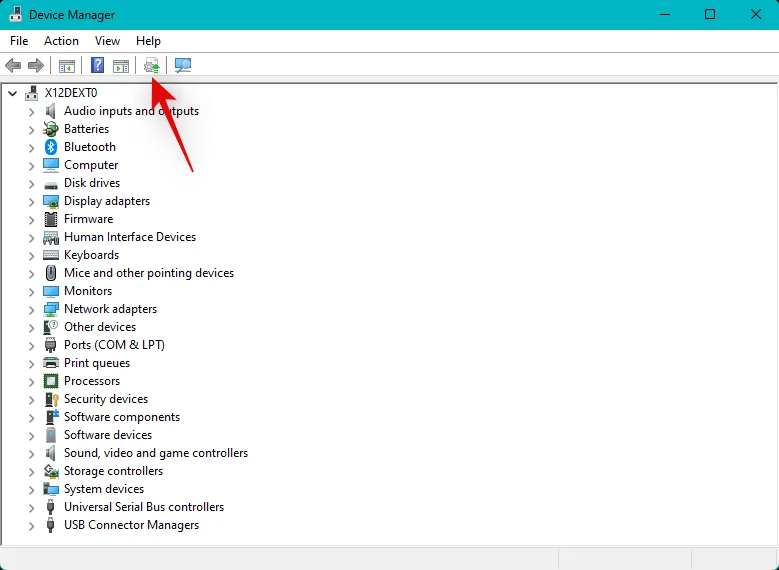Select Universal Serial Bus controllers label

[x=144, y=507]
